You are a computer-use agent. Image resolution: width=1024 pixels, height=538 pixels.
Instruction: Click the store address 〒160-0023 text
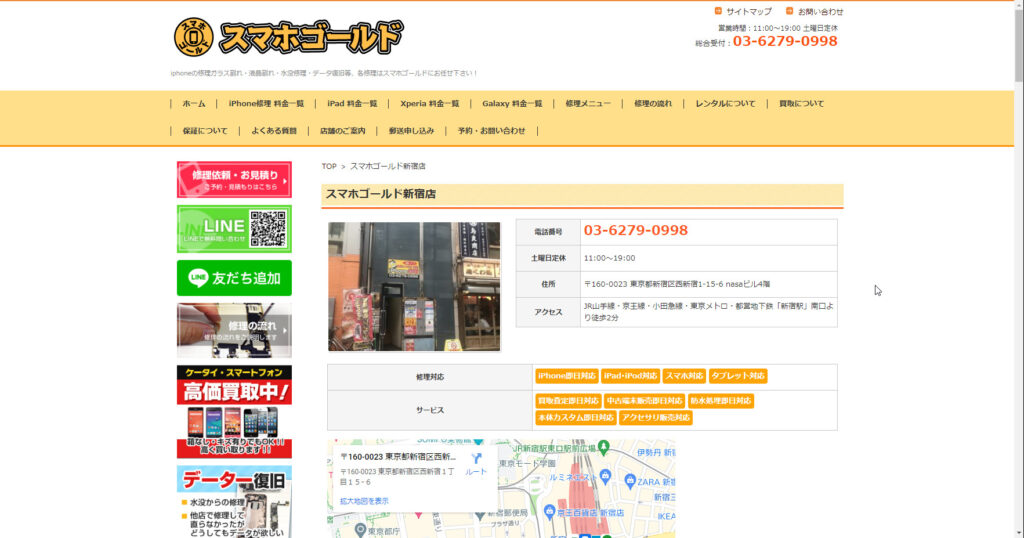pos(677,284)
